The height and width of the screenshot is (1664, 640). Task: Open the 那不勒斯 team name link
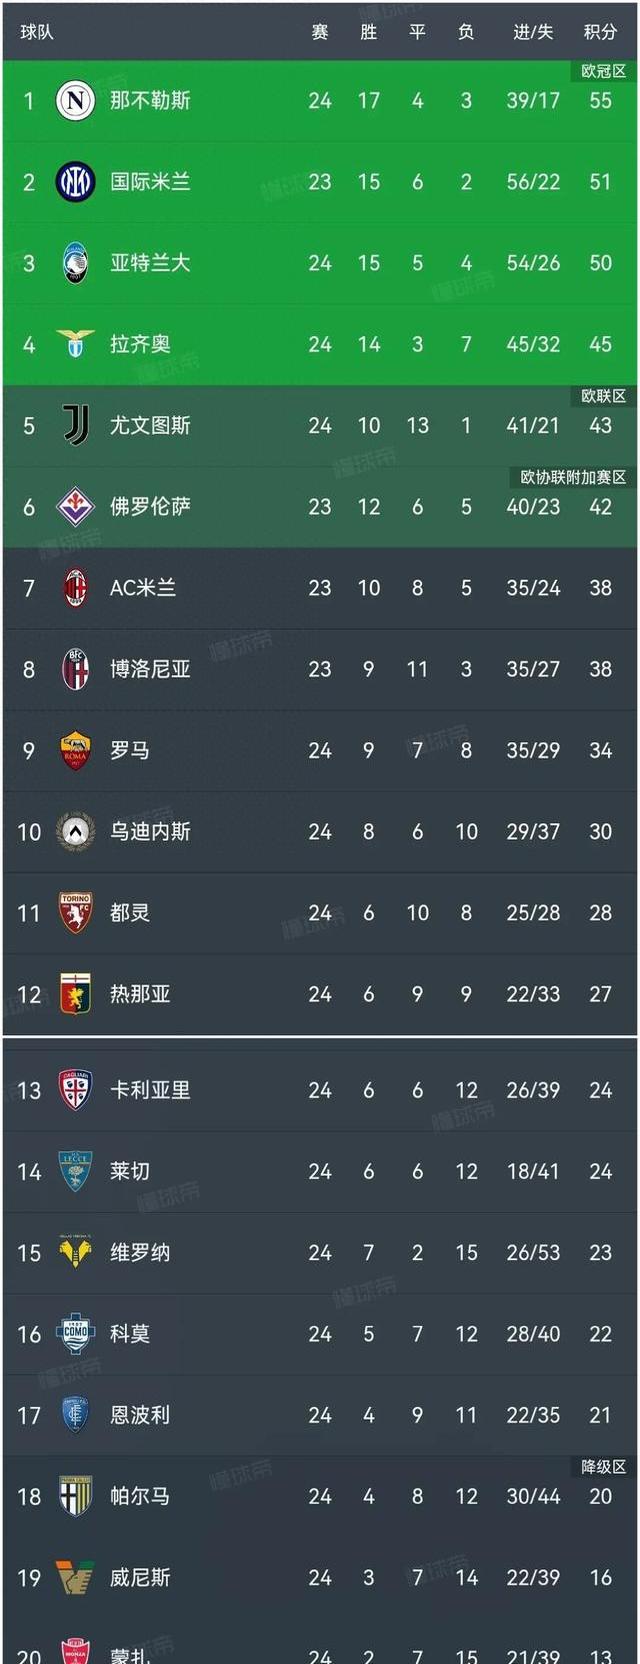coord(150,100)
